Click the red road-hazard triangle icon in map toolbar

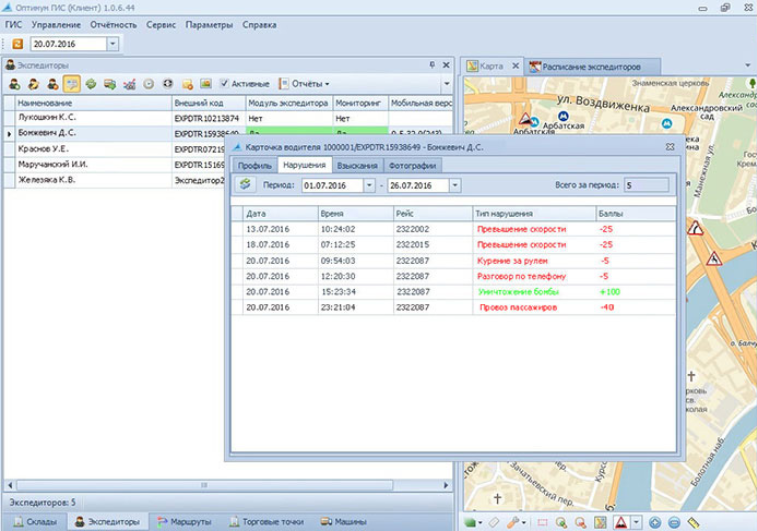pyautogui.click(x=621, y=522)
